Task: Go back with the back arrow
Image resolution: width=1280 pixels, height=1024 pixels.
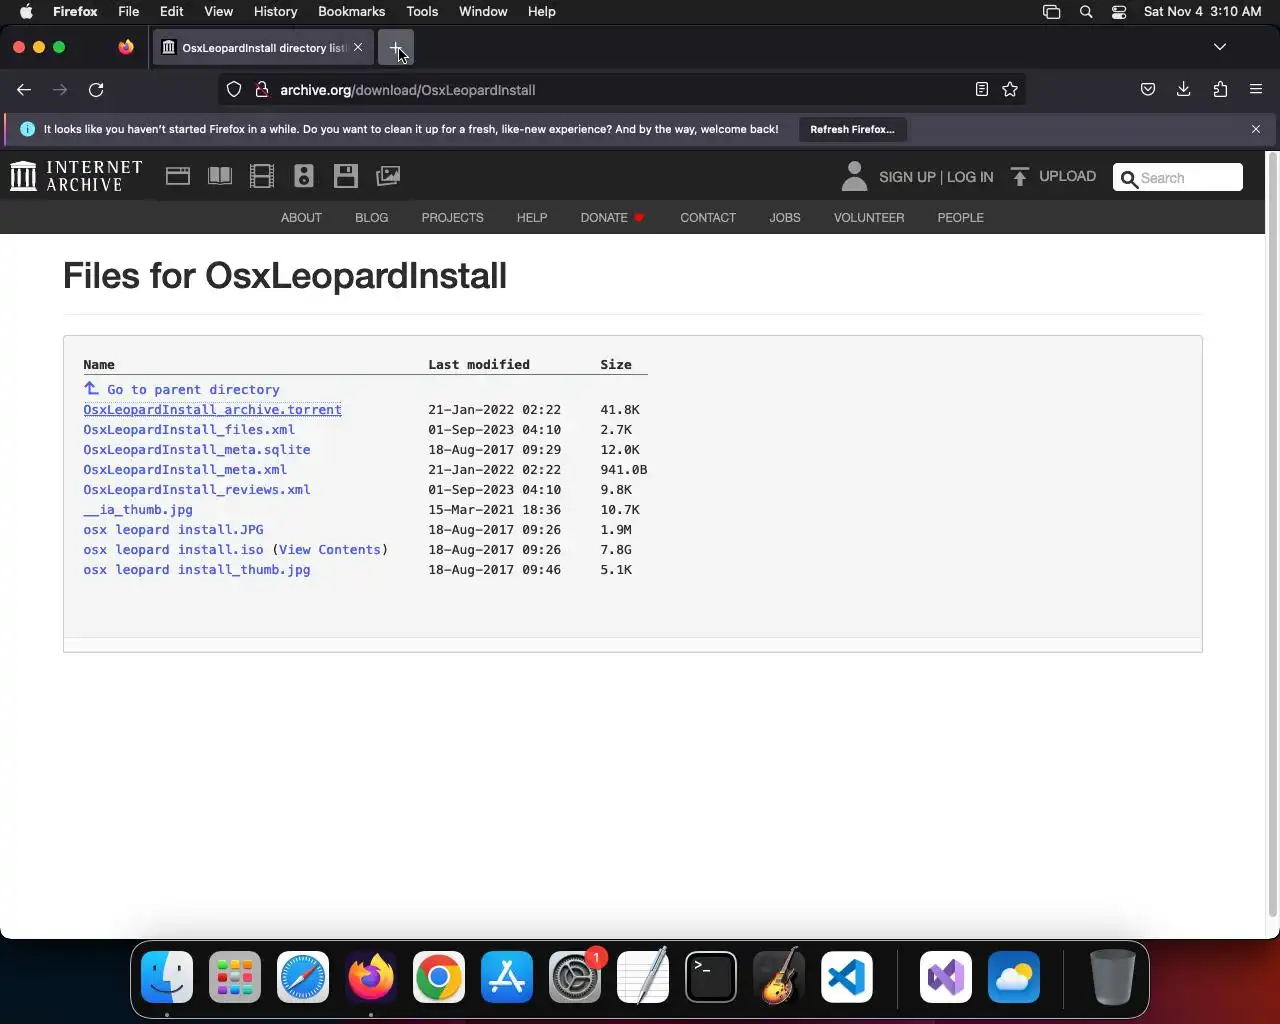Action: point(24,90)
